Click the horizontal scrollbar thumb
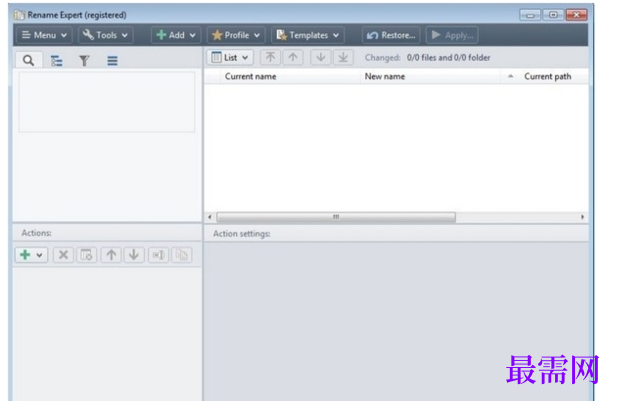The height and width of the screenshot is (401, 618). pyautogui.click(x=336, y=217)
